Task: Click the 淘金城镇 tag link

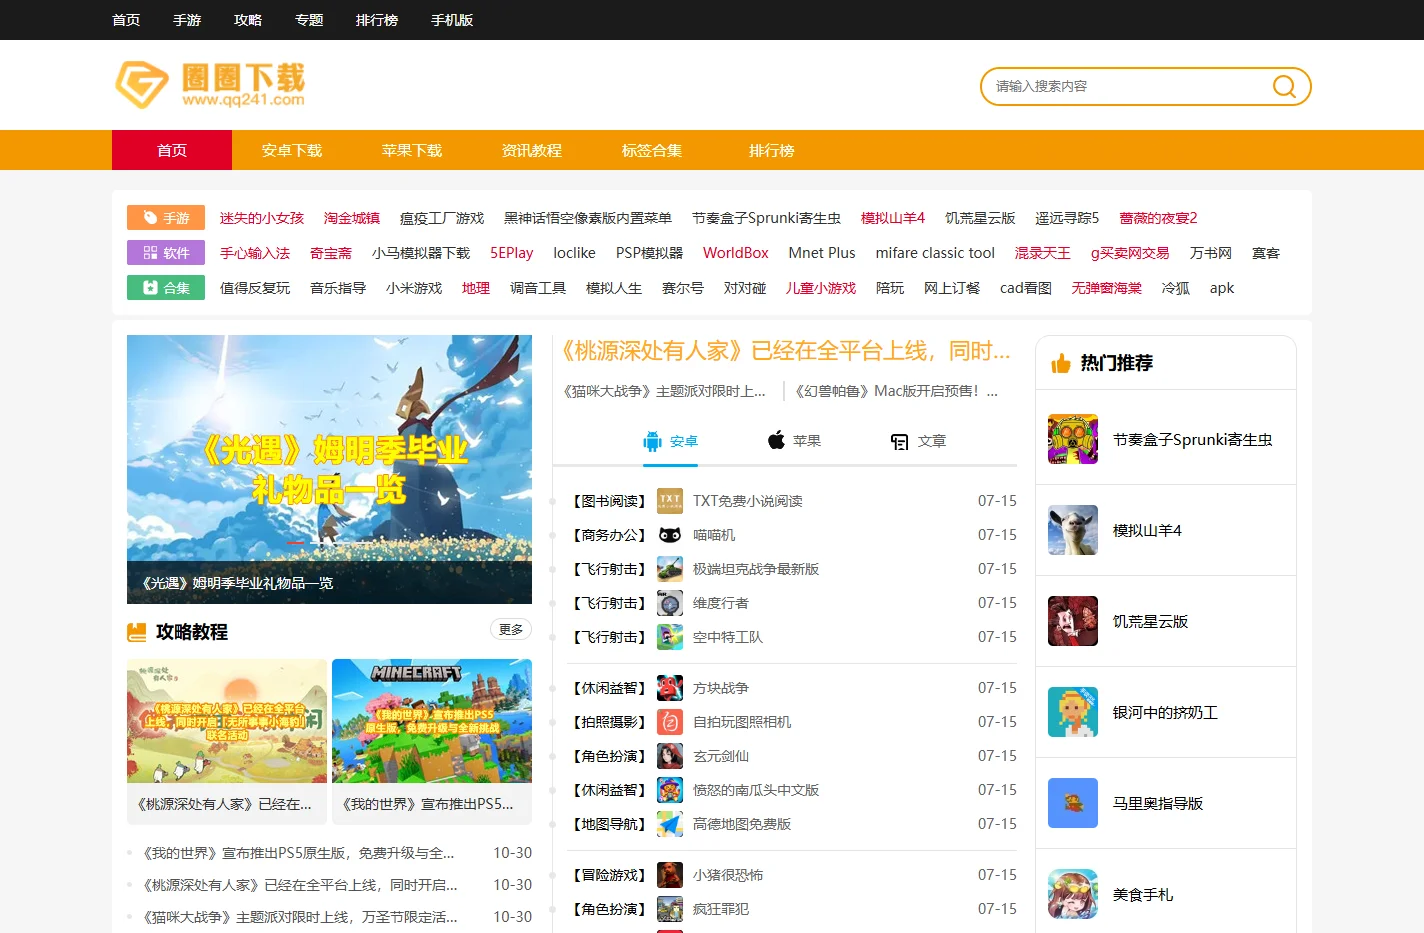Action: [x=352, y=218]
